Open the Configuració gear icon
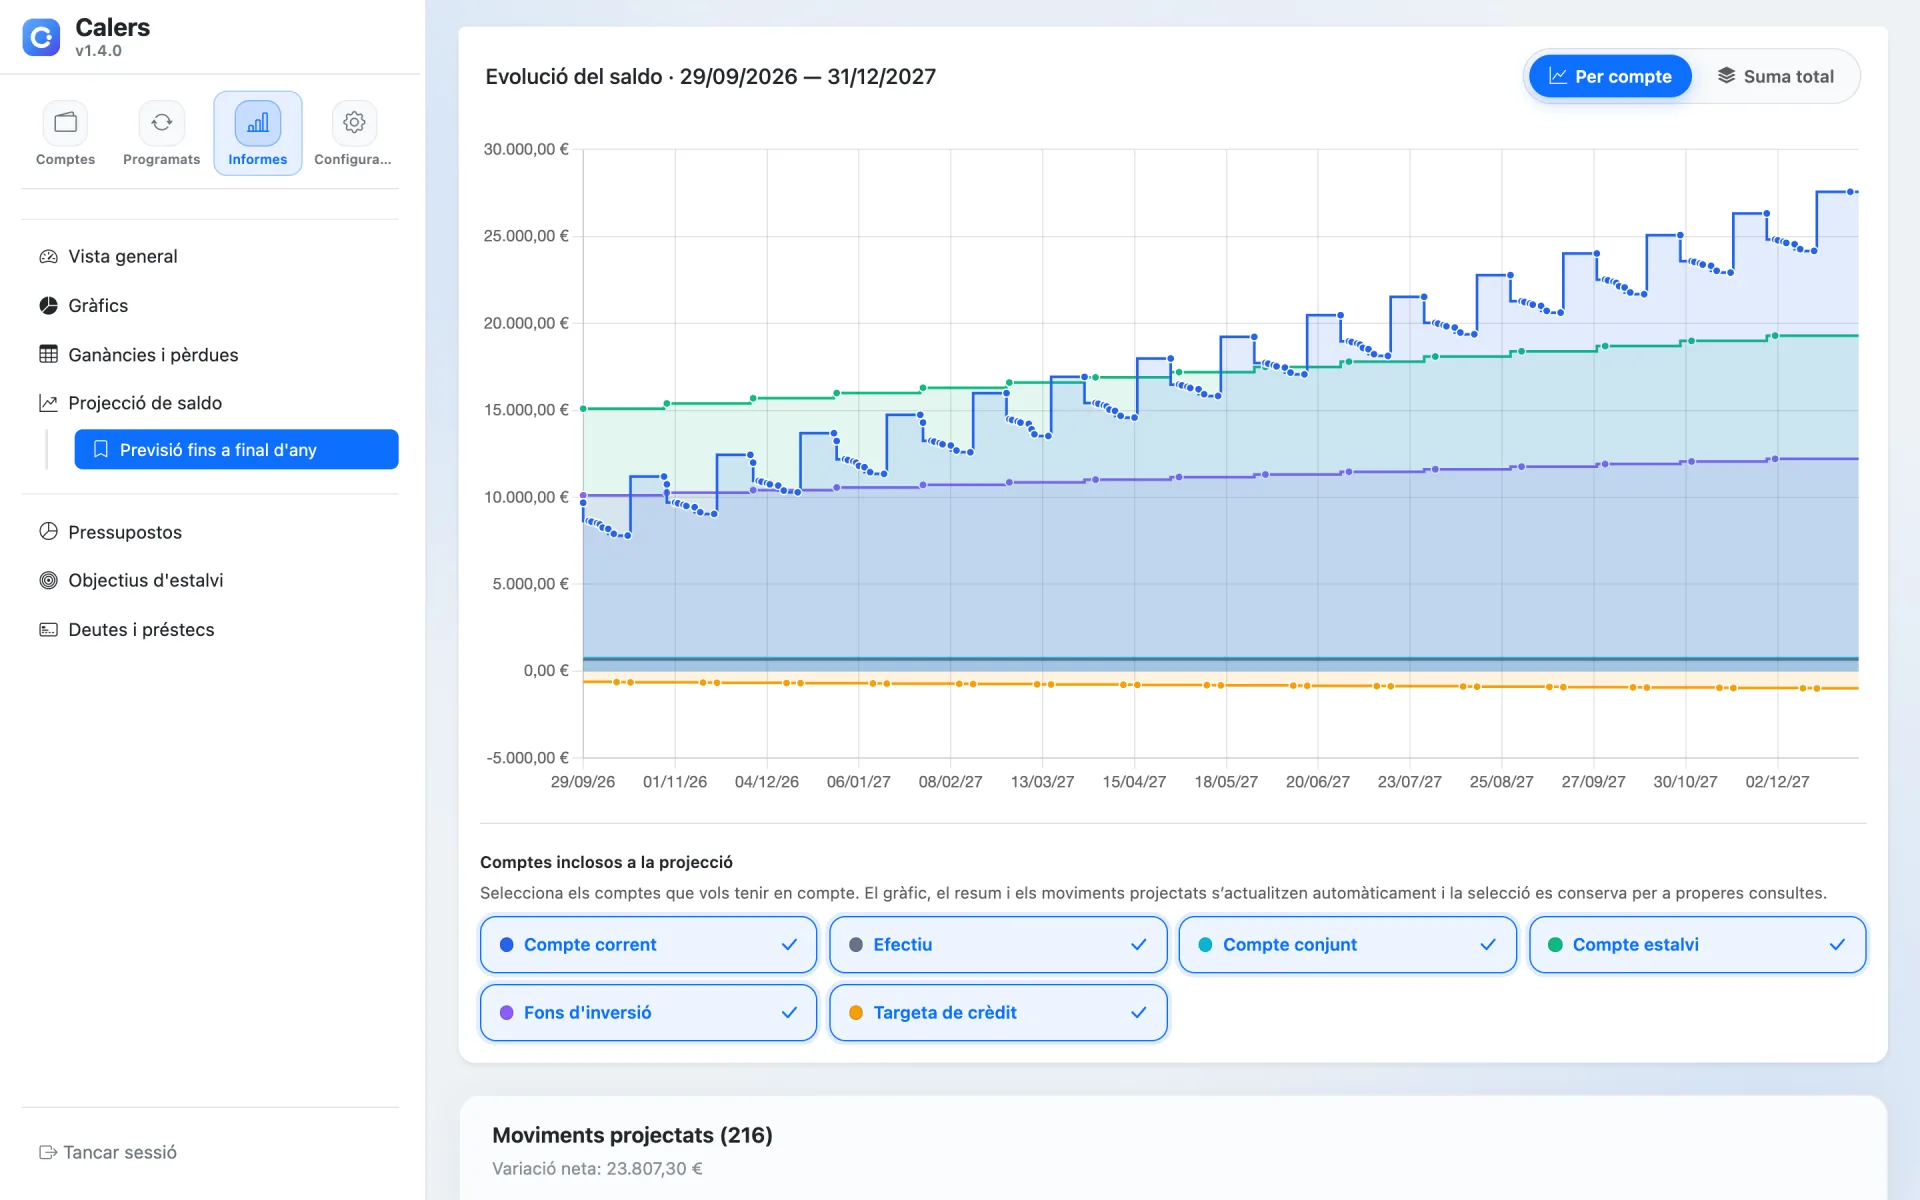Image resolution: width=1920 pixels, height=1200 pixels. click(354, 122)
